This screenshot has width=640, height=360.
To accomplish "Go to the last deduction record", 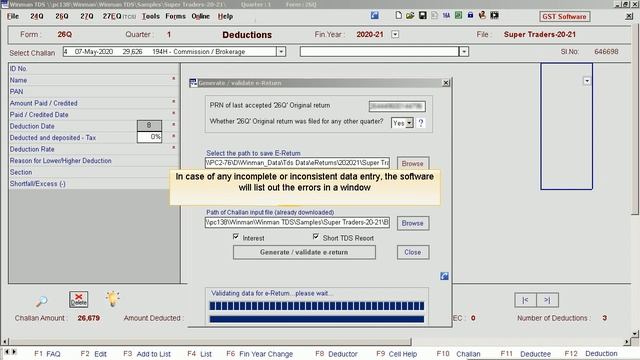I will (547, 300).
